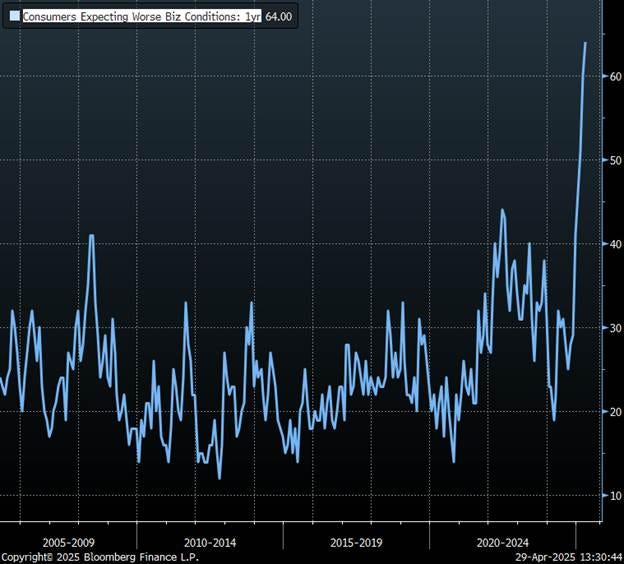The width and height of the screenshot is (624, 564).
Task: Click the 2010-2014 x-axis label
Action: point(210,543)
